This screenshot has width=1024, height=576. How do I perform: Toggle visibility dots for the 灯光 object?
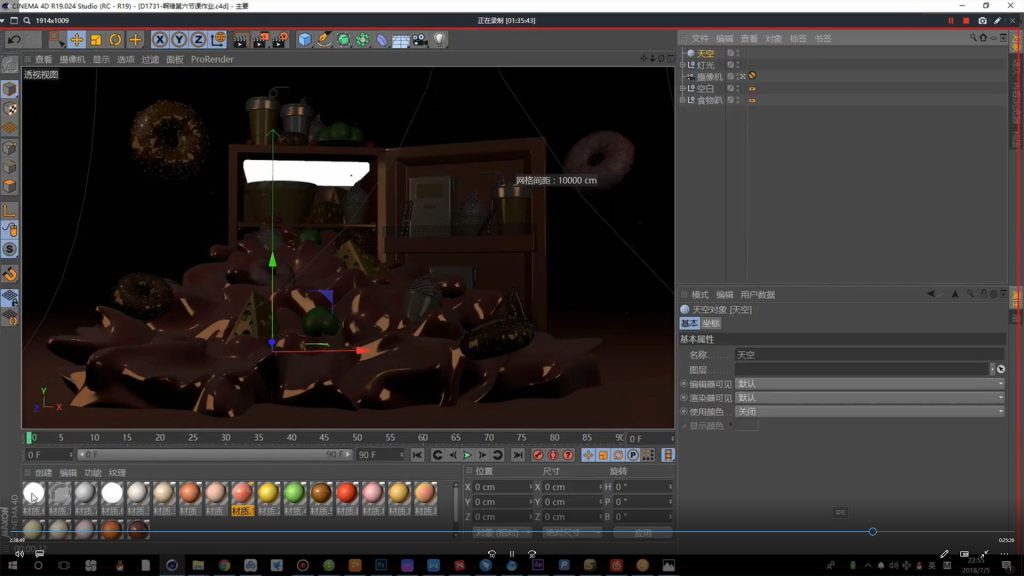[x=737, y=64]
